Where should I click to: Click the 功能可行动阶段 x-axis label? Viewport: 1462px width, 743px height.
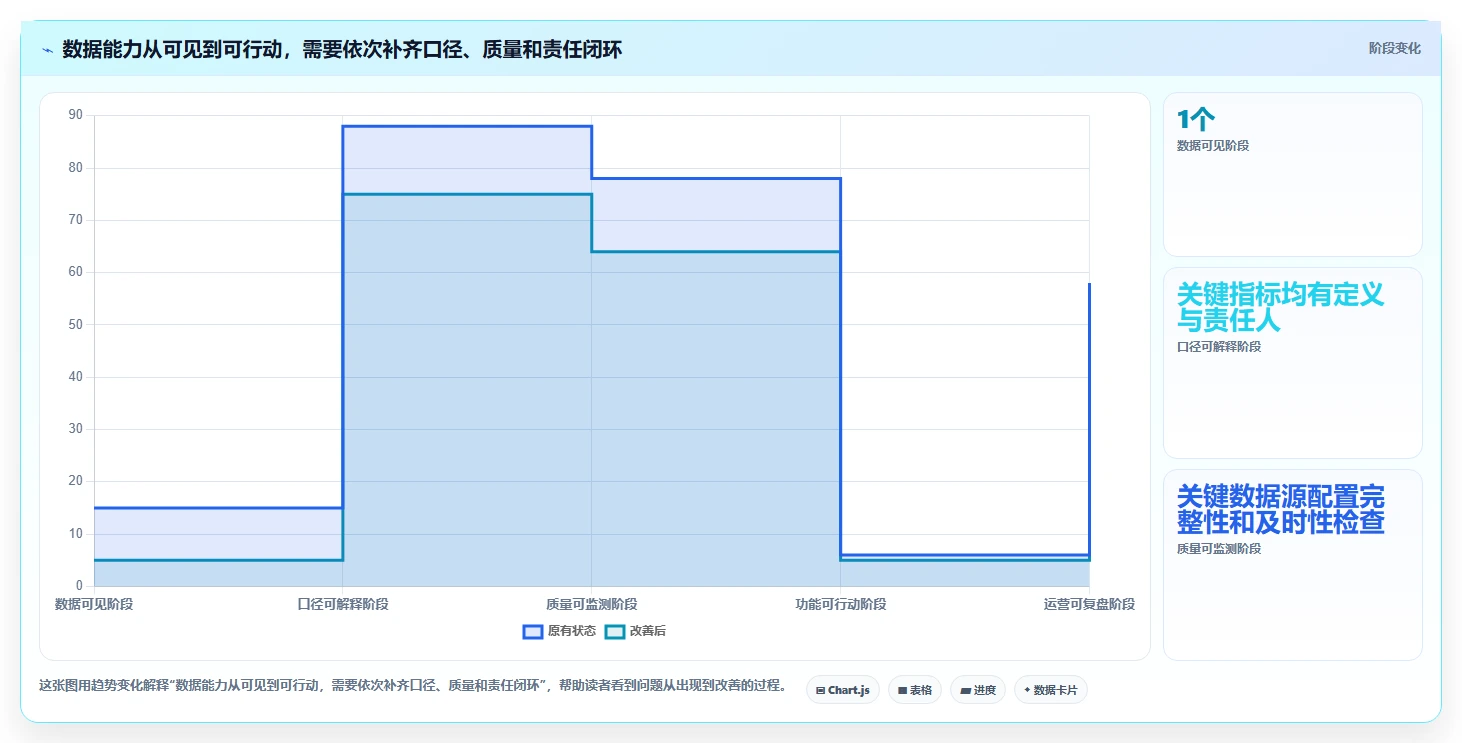click(840, 604)
